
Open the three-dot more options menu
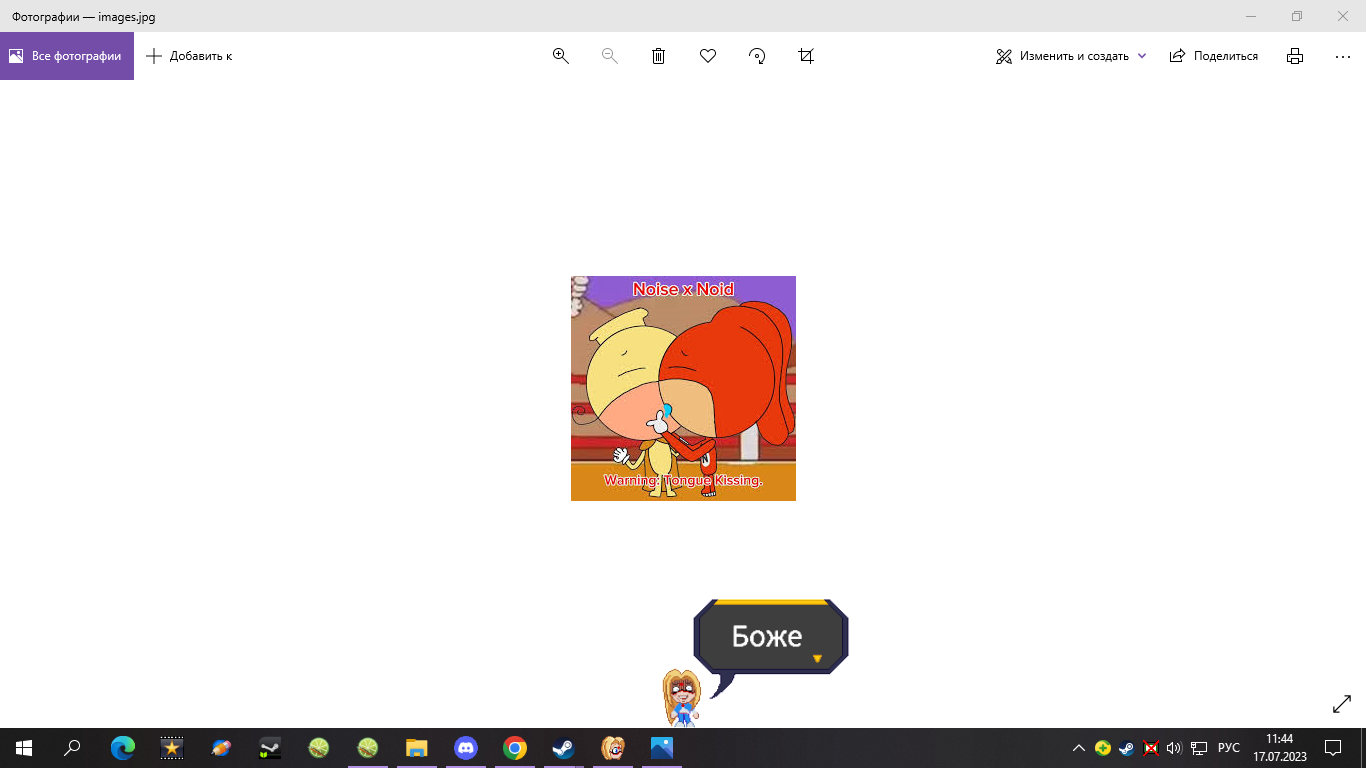pyautogui.click(x=1343, y=56)
